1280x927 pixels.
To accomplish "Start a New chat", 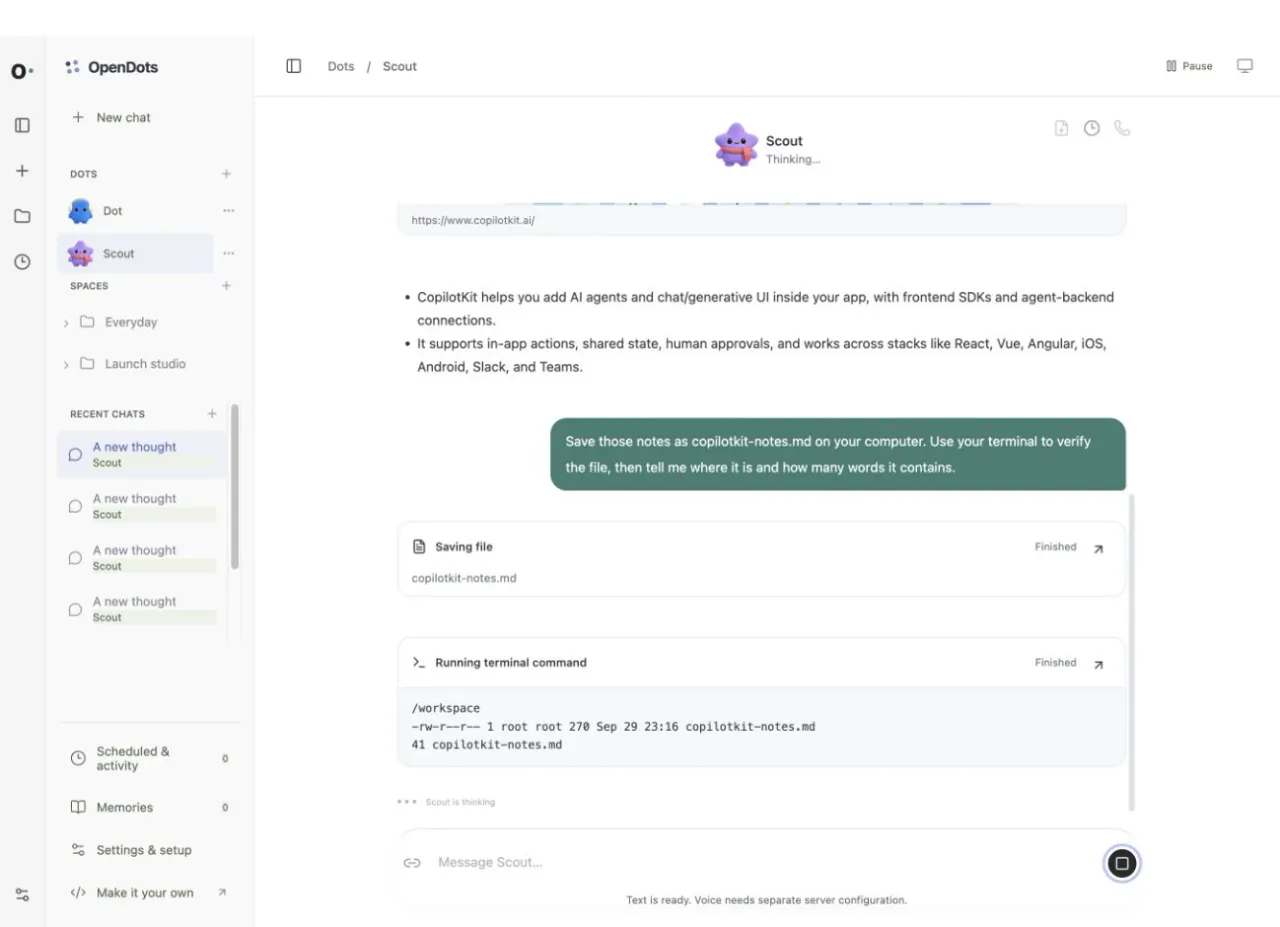I will pos(112,118).
